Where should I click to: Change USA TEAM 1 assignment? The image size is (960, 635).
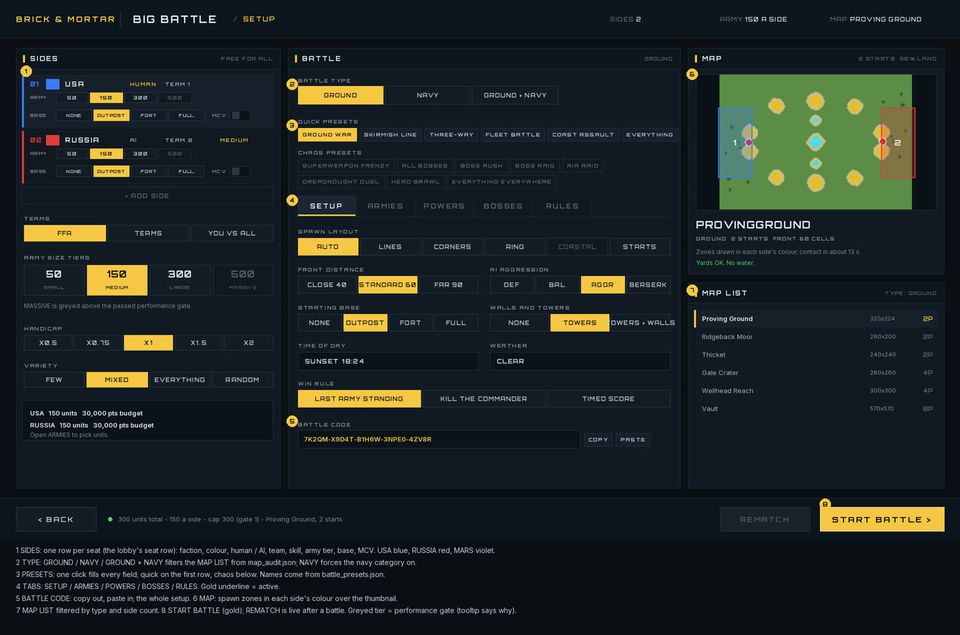click(178, 84)
